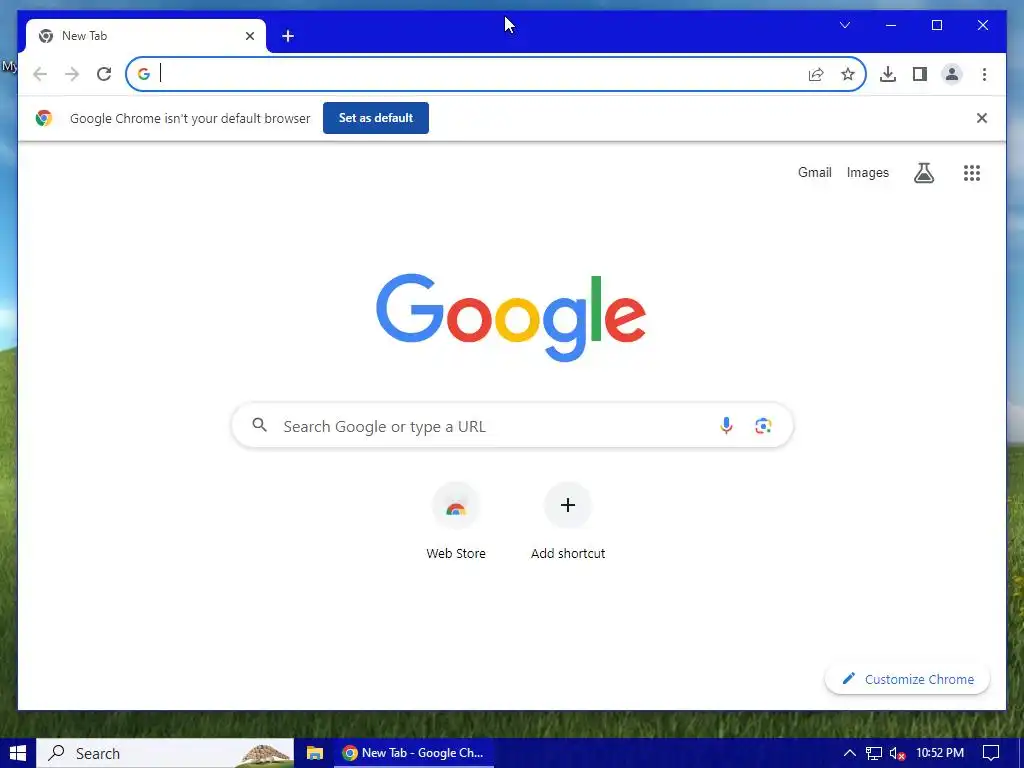Click Customize Chrome button
This screenshot has height=768, width=1024.
point(907,679)
